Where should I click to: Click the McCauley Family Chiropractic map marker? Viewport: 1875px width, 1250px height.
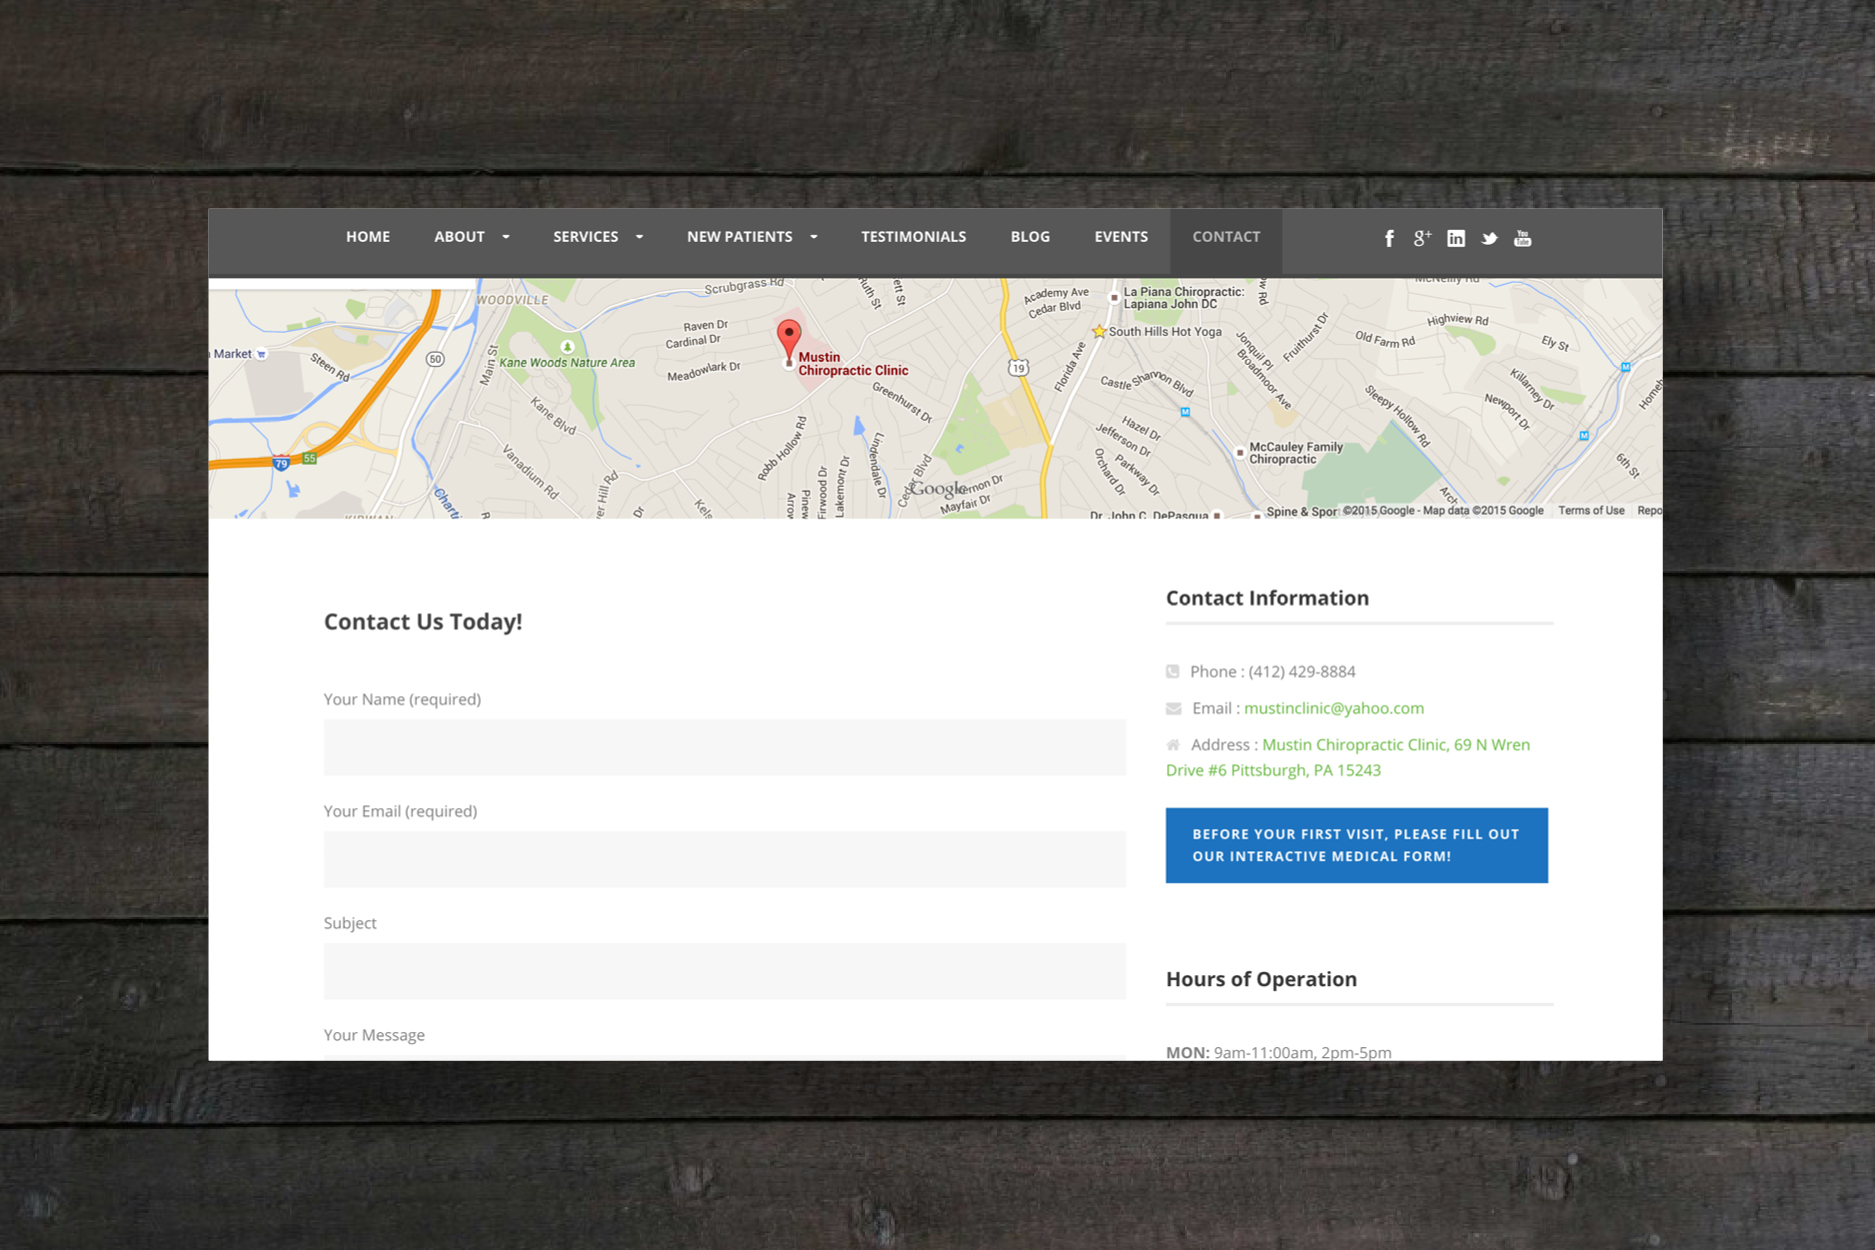tap(1240, 453)
